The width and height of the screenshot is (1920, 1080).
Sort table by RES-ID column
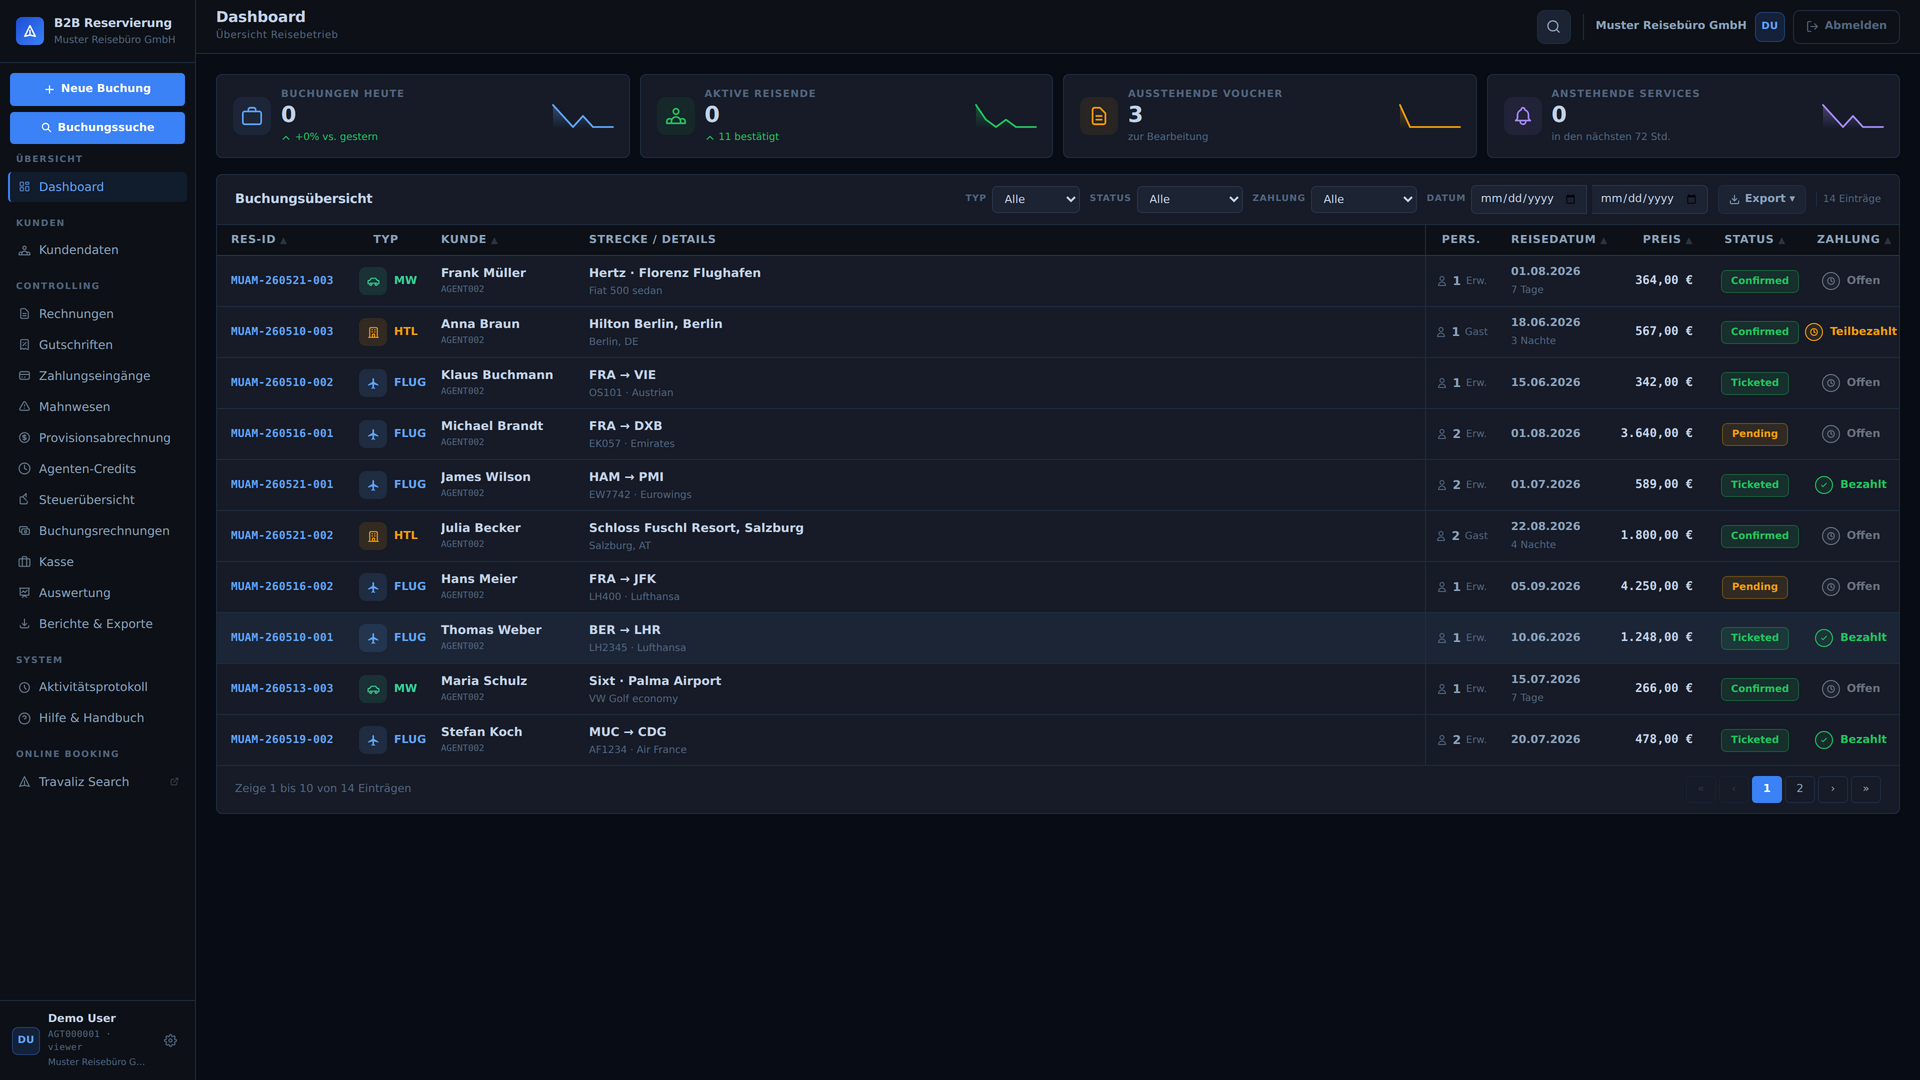(x=258, y=240)
